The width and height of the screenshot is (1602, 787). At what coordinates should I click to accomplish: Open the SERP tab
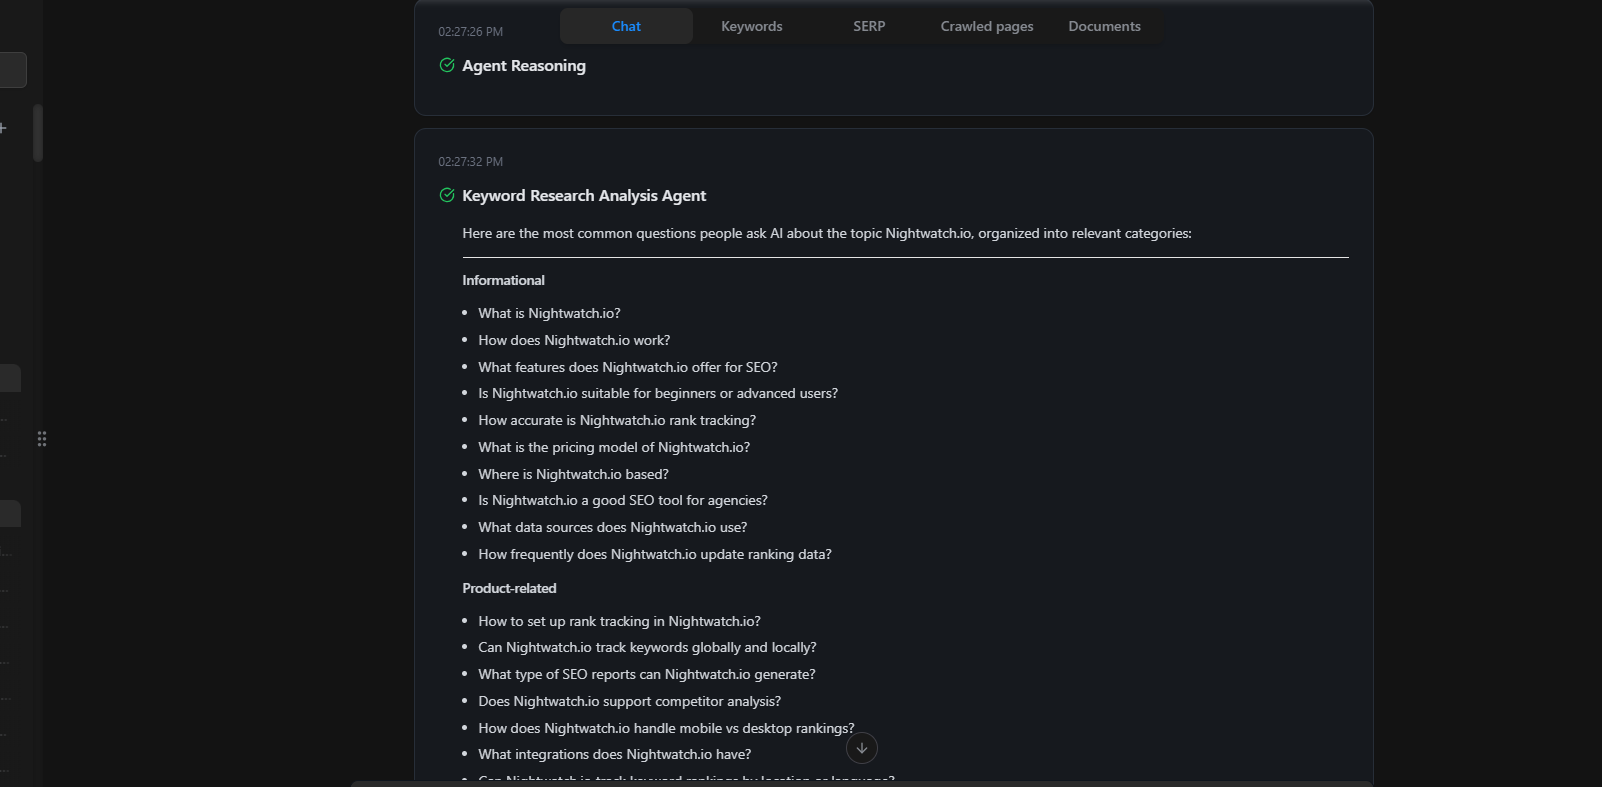[x=868, y=26]
